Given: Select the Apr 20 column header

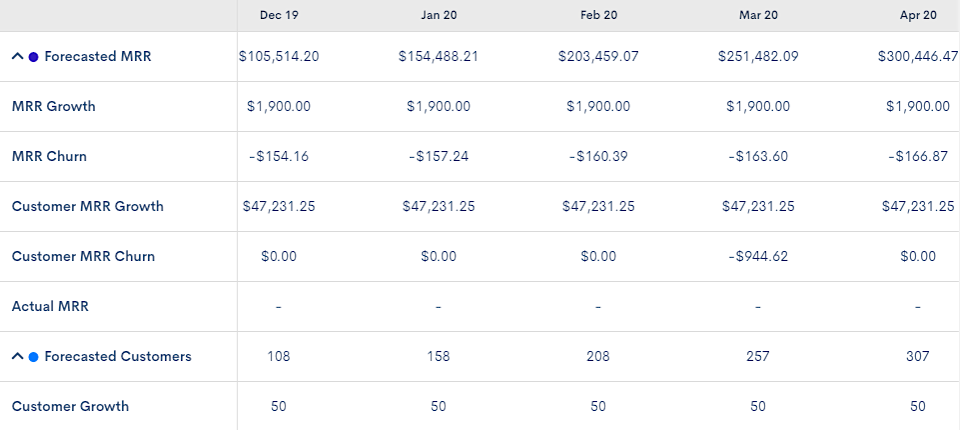Looking at the screenshot, I should 917,15.
